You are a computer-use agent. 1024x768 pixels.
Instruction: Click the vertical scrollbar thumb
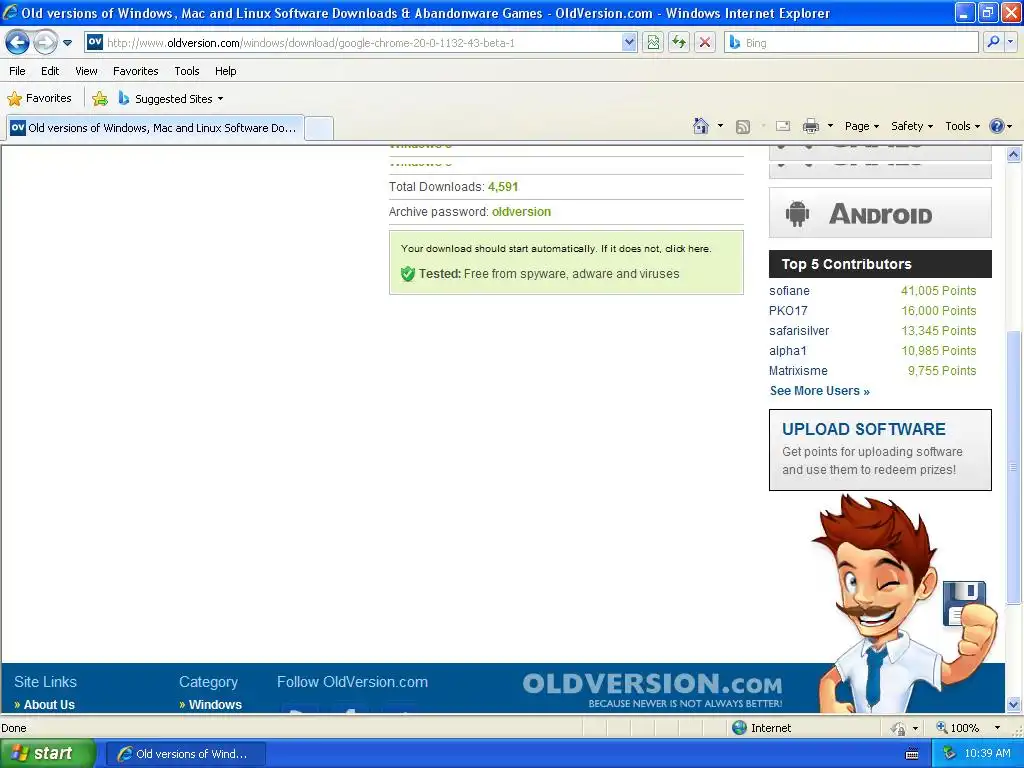[x=1014, y=466]
